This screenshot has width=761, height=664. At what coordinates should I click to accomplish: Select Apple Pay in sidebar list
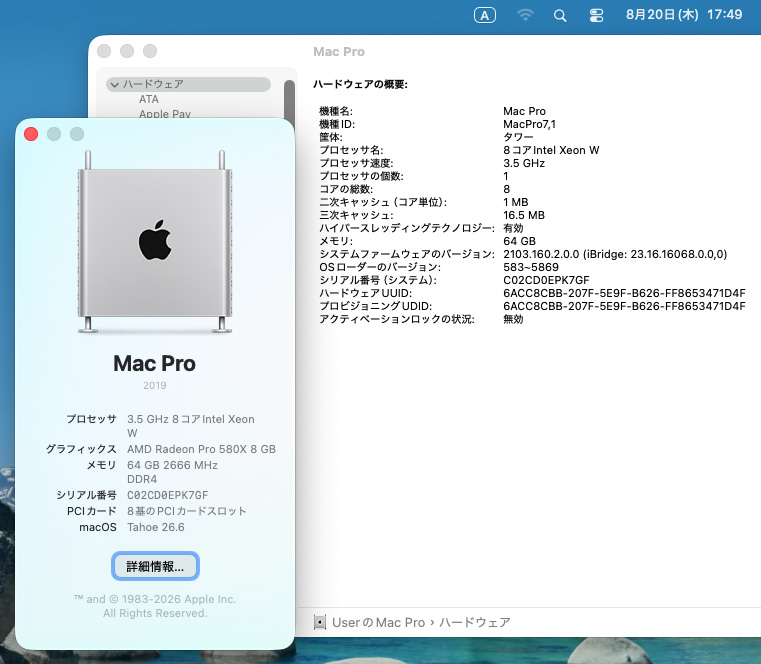pos(165,114)
